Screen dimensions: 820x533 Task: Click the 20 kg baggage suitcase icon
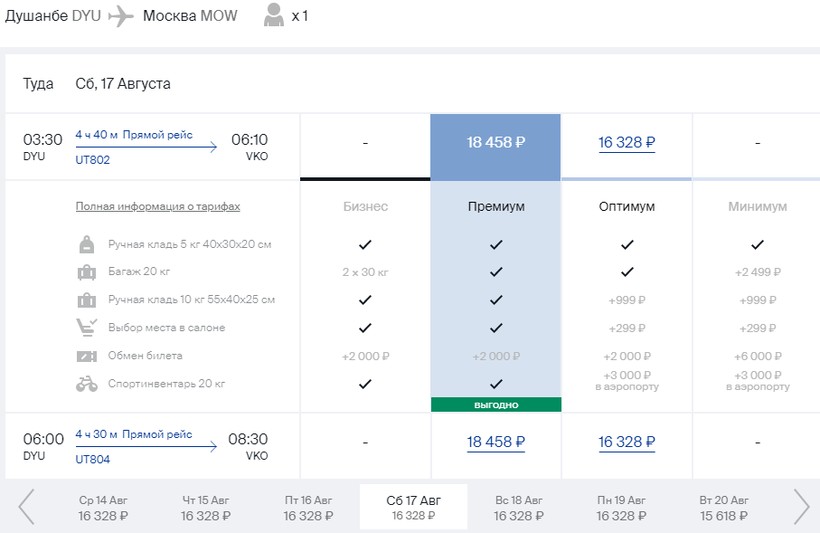87,272
